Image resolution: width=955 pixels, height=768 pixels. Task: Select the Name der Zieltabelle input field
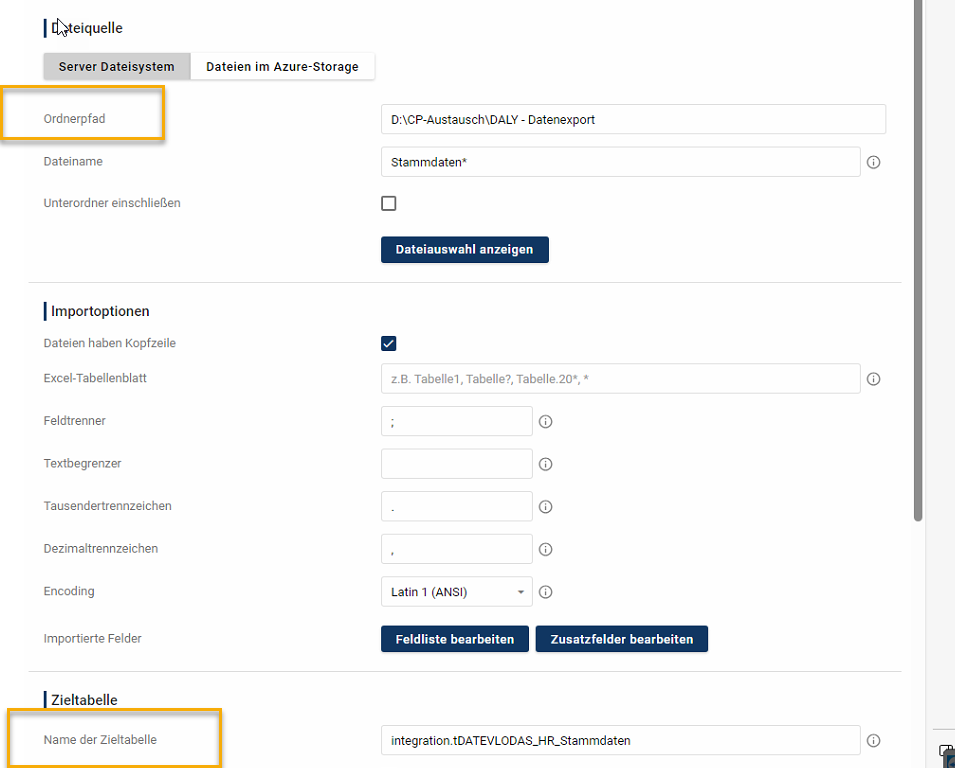point(620,740)
